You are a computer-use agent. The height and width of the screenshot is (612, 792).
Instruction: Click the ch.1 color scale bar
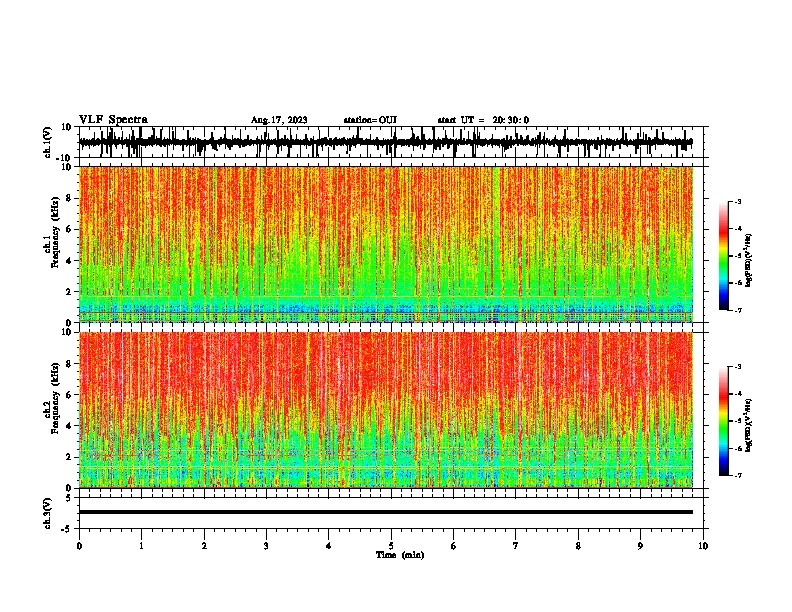coord(724,256)
